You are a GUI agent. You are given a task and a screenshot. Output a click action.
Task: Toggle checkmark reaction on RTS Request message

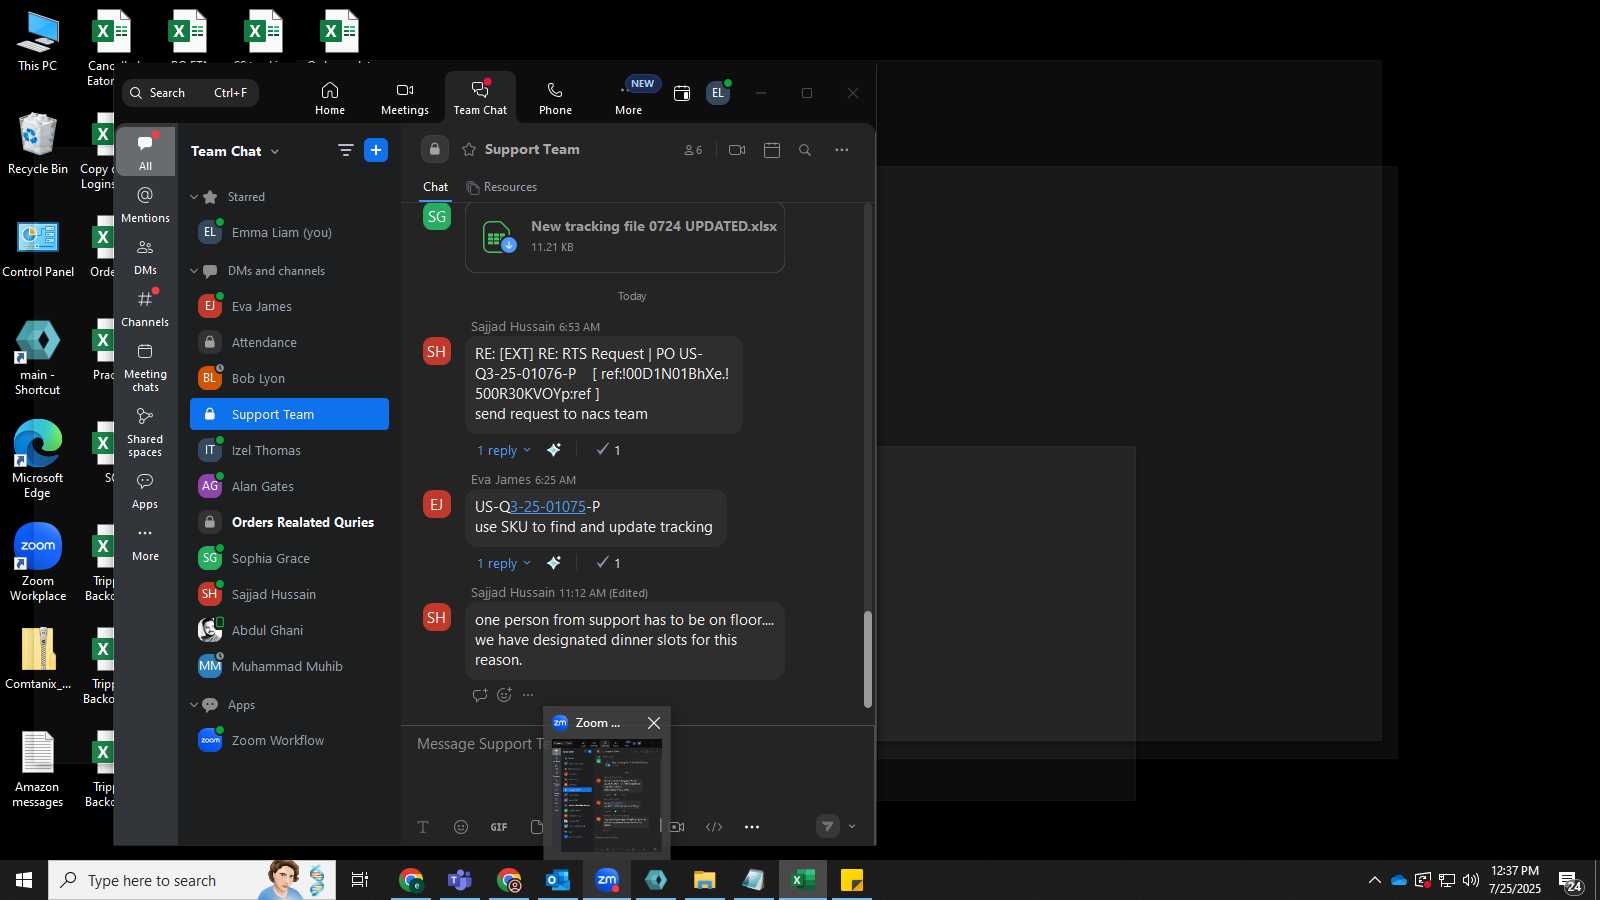pos(608,450)
